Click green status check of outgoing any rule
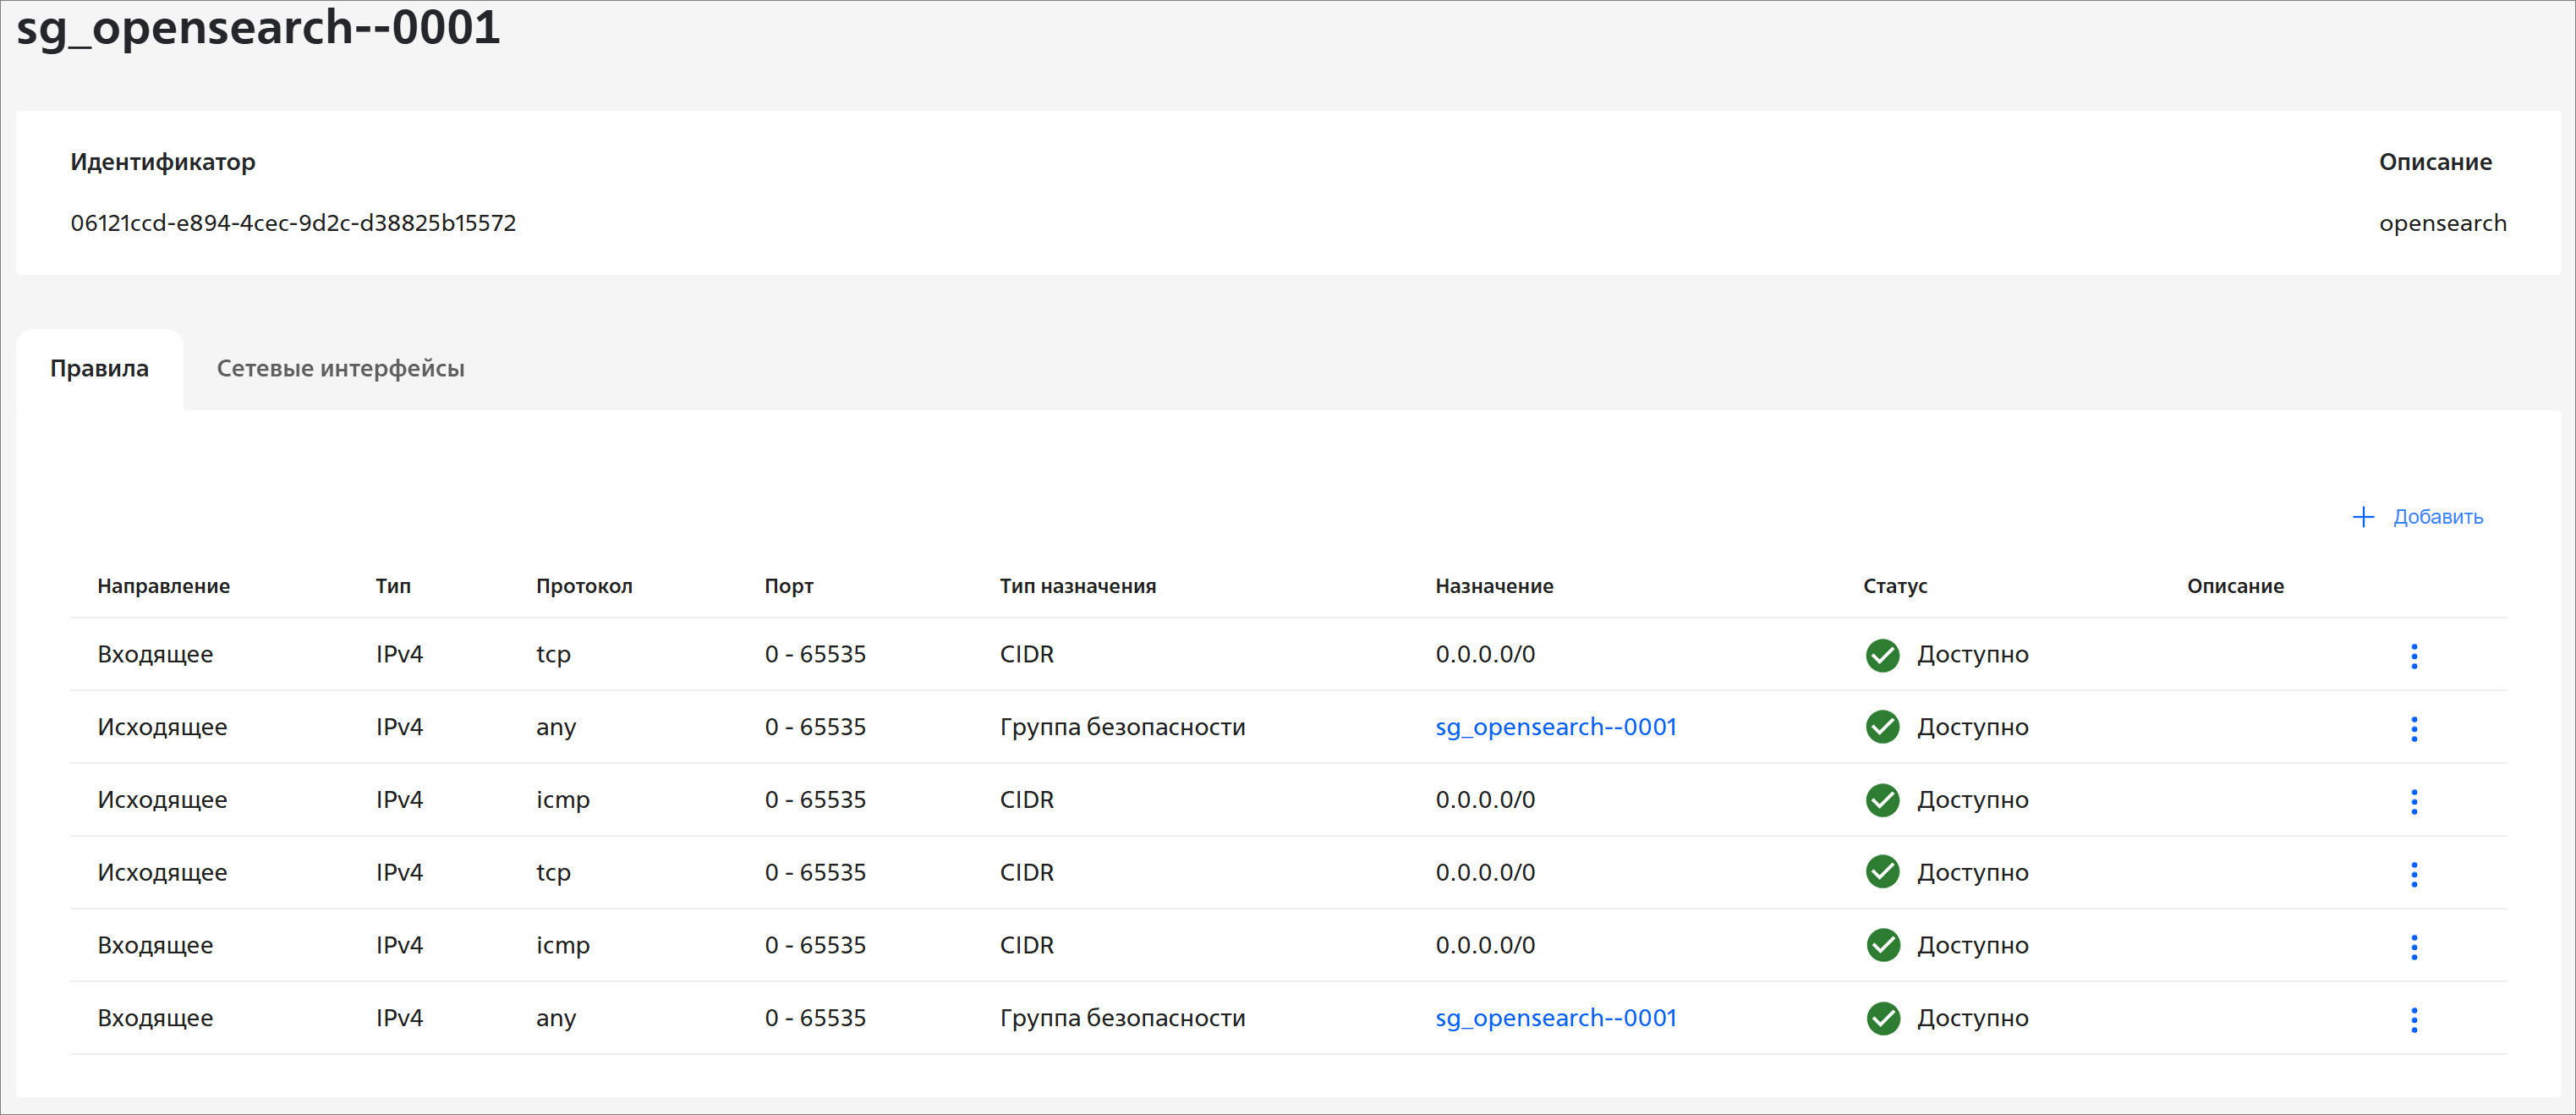 tap(1882, 727)
